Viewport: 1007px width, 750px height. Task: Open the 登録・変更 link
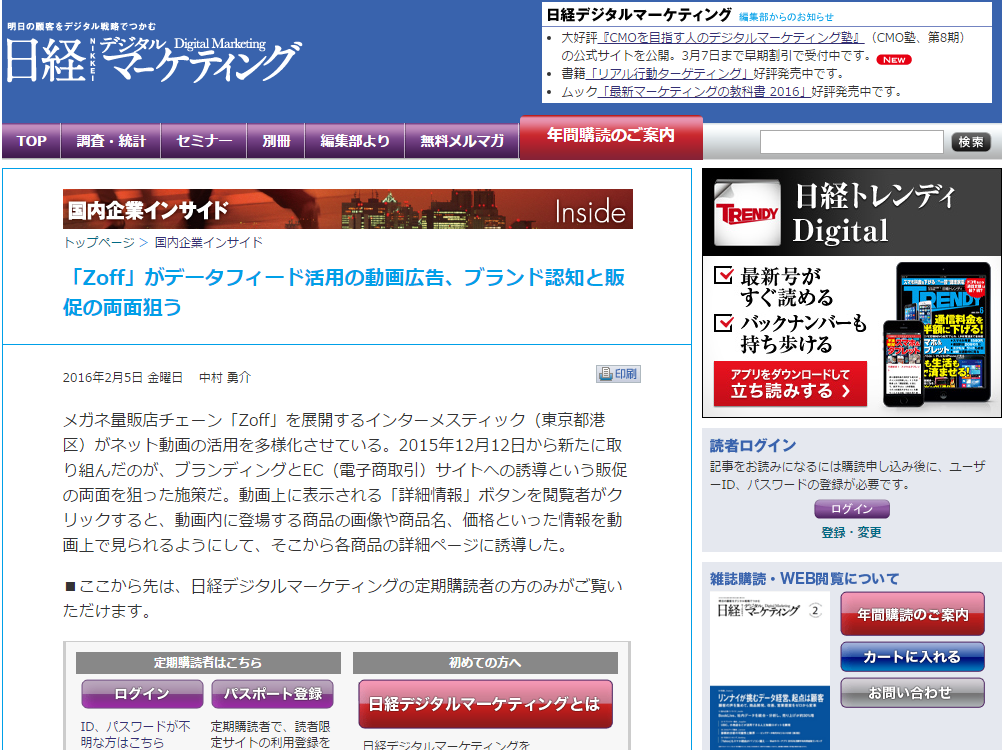point(852,532)
